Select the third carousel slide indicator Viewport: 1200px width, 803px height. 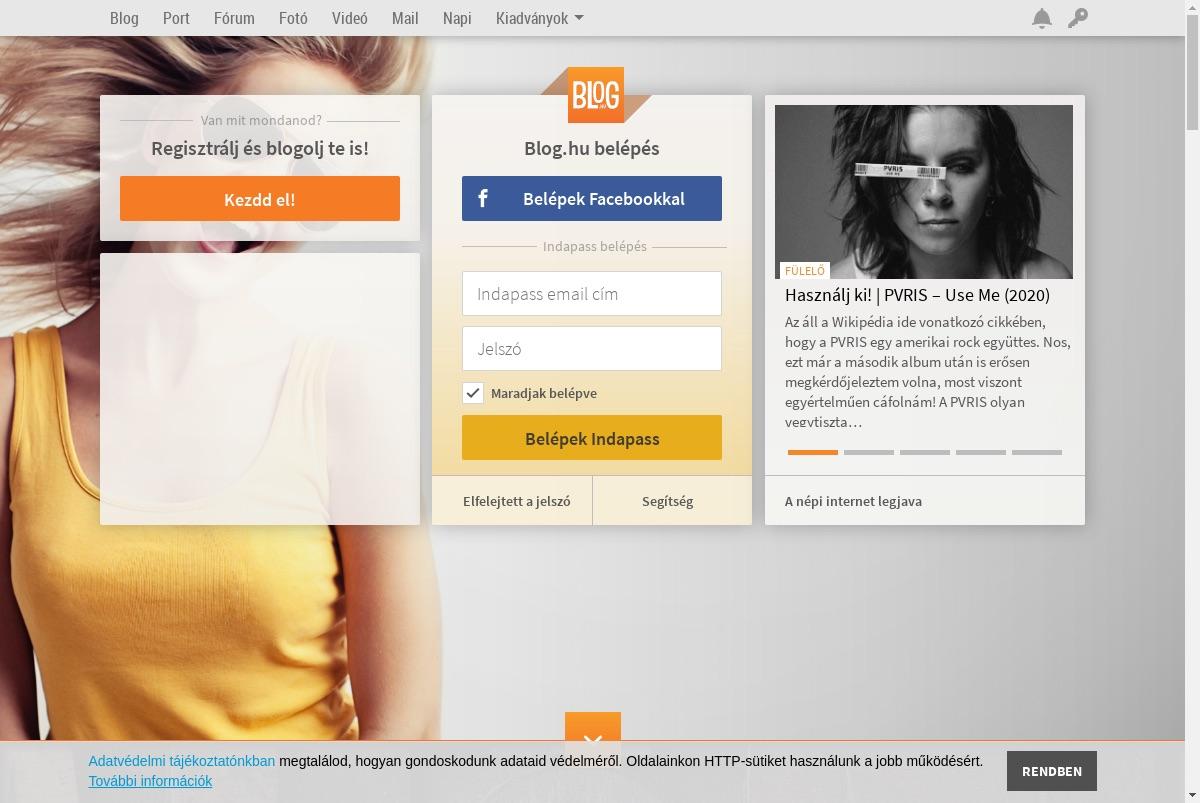[x=925, y=452]
